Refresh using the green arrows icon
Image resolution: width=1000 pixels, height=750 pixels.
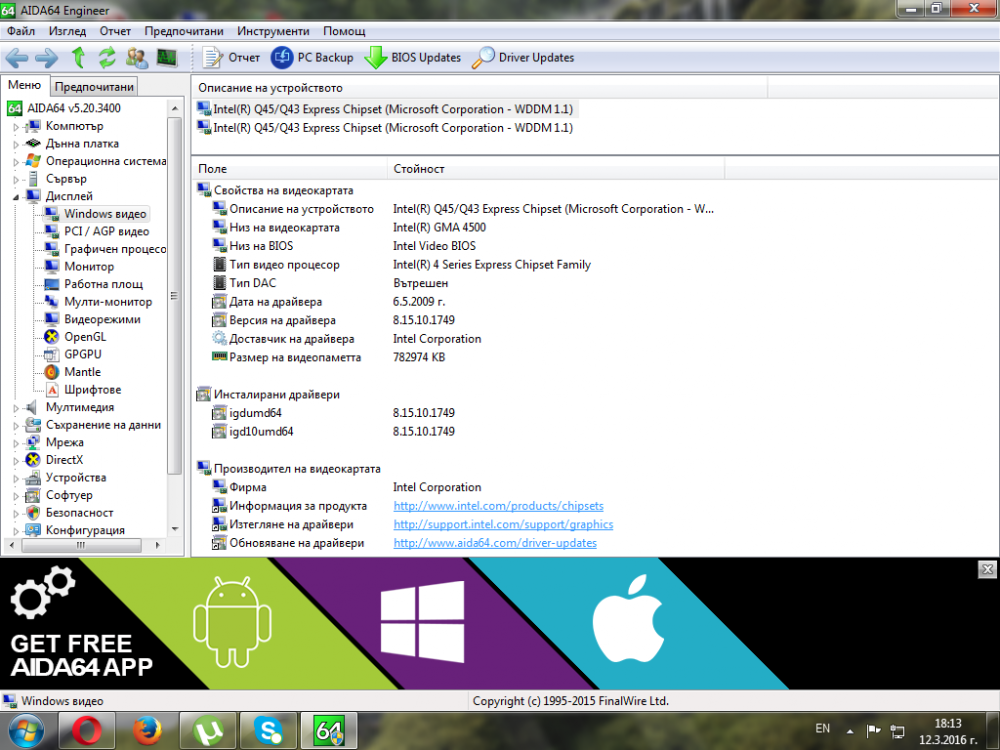[x=107, y=57]
